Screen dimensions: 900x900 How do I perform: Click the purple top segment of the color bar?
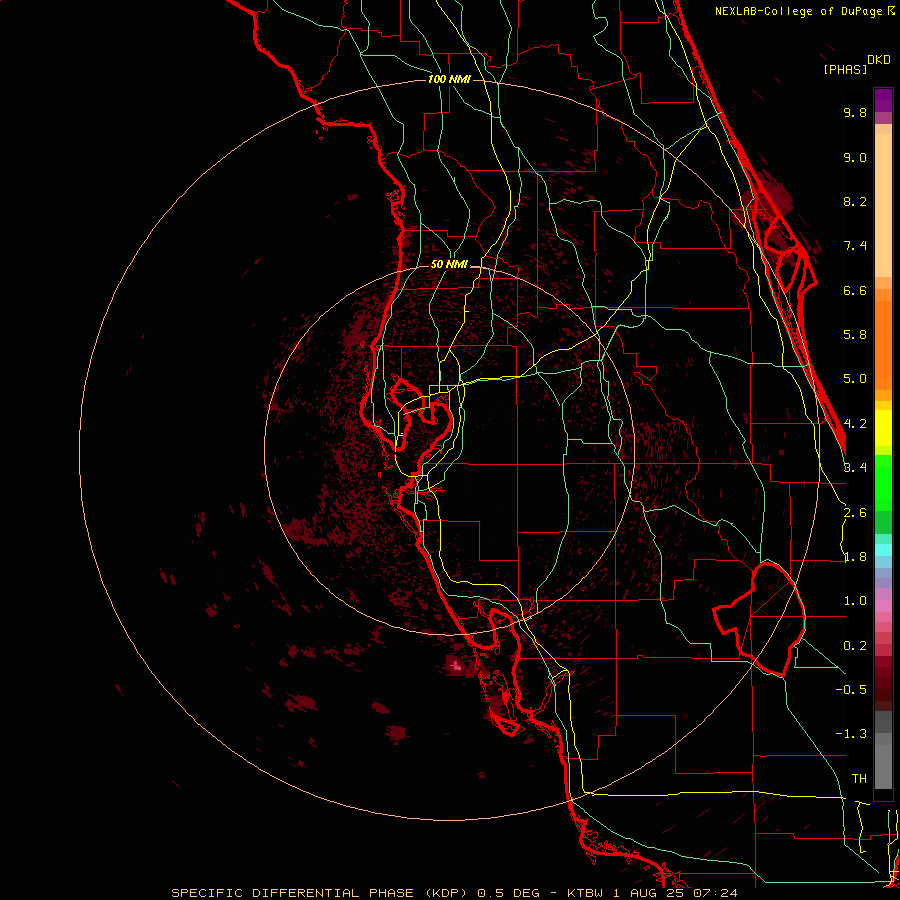tap(883, 100)
